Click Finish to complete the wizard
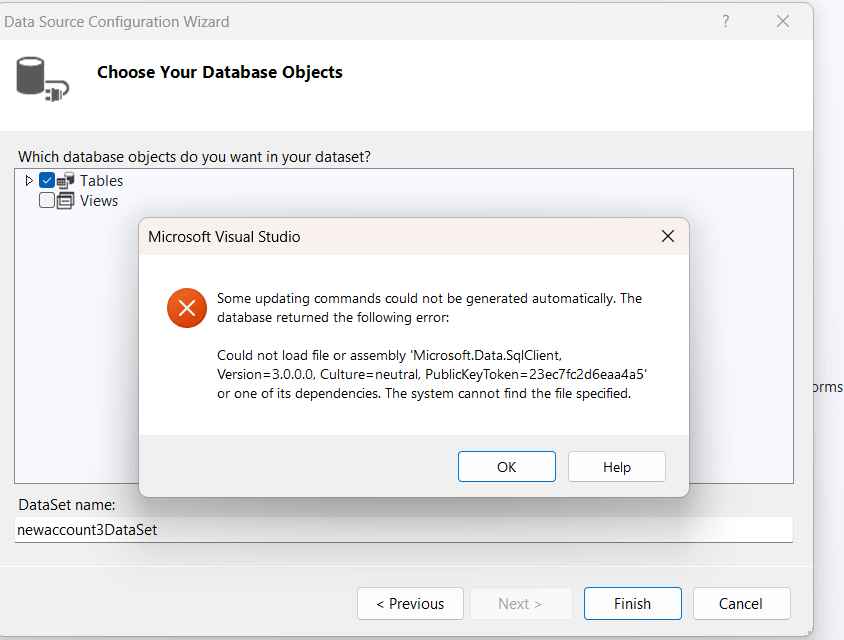This screenshot has height=640, width=844. (x=632, y=603)
